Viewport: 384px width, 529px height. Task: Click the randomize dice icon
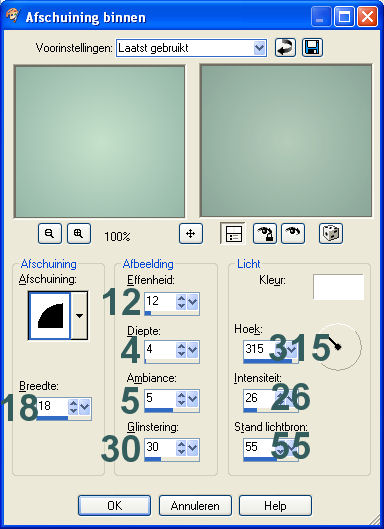tap(331, 233)
